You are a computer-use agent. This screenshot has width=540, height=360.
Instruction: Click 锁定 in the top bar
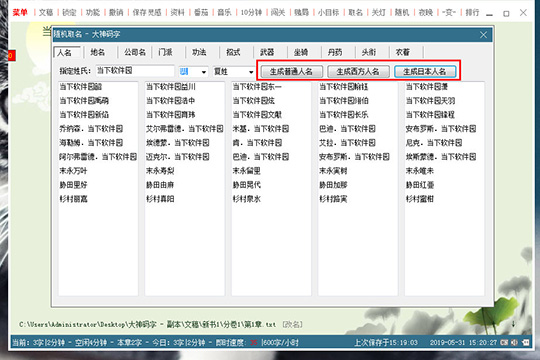tap(69, 12)
